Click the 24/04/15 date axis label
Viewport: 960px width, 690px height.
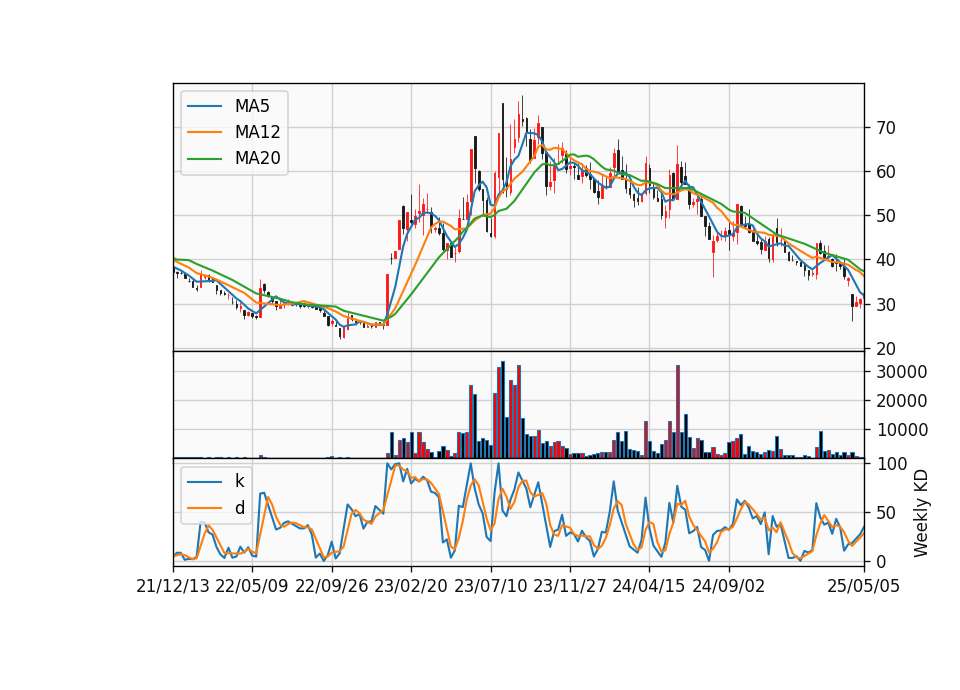pos(649,586)
